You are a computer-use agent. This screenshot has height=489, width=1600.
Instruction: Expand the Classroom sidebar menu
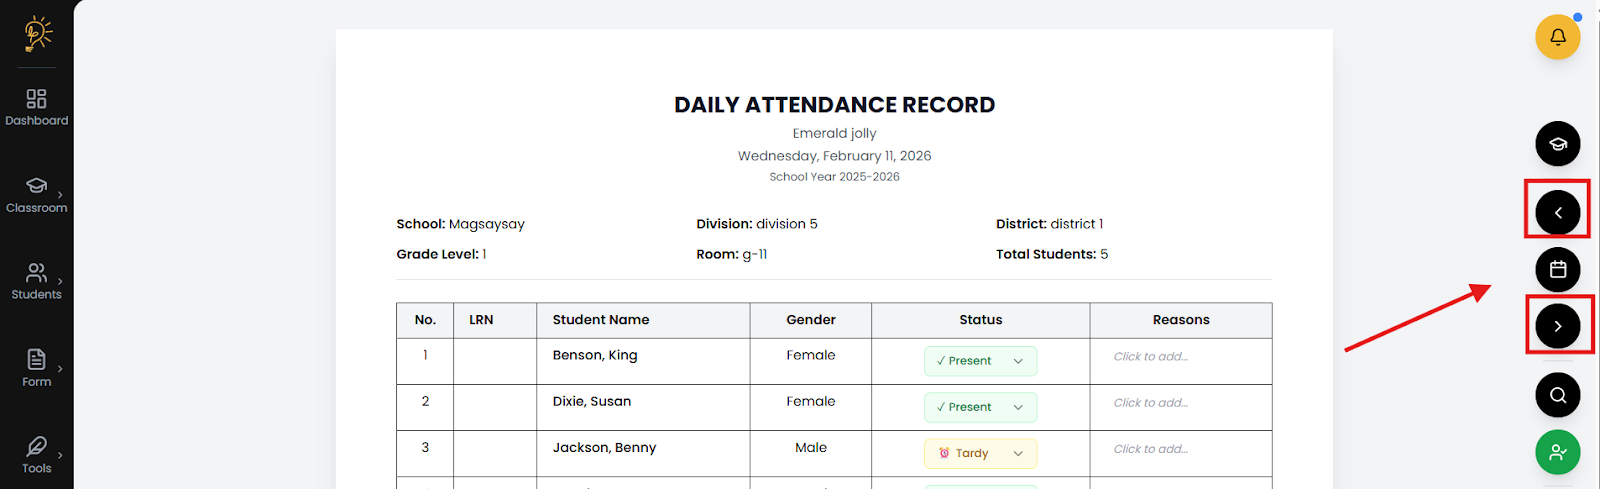coord(37,194)
